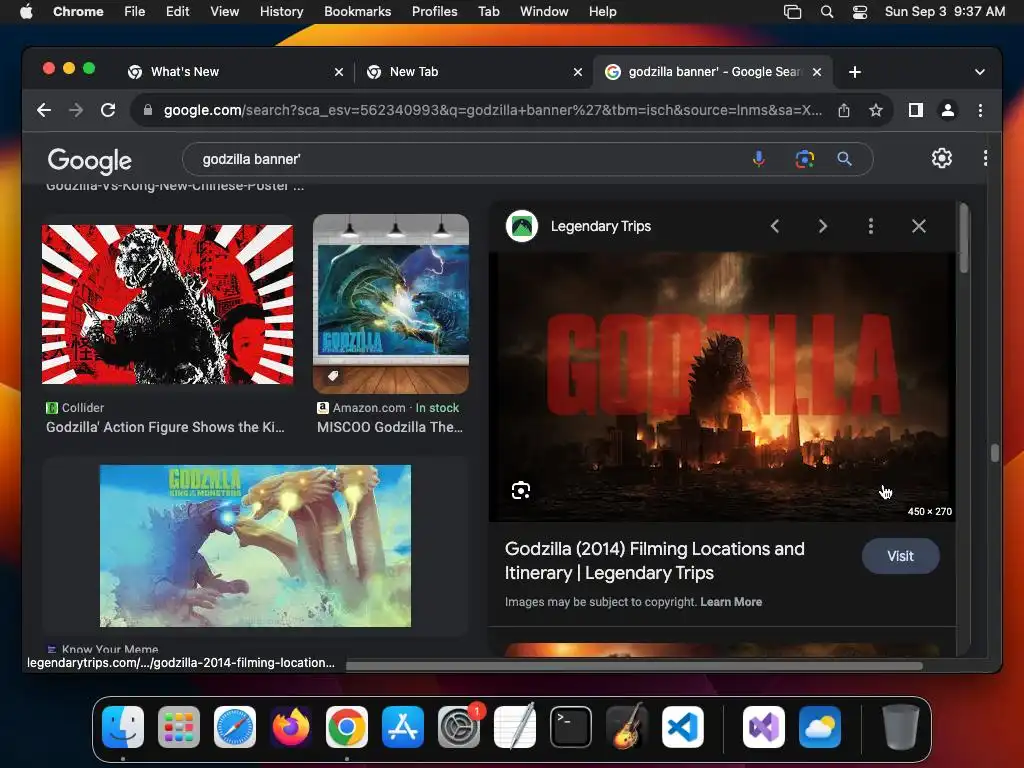The image size is (1024, 768).
Task: Select the Amazon Godzilla backdrop thumbnail
Action: (x=391, y=304)
